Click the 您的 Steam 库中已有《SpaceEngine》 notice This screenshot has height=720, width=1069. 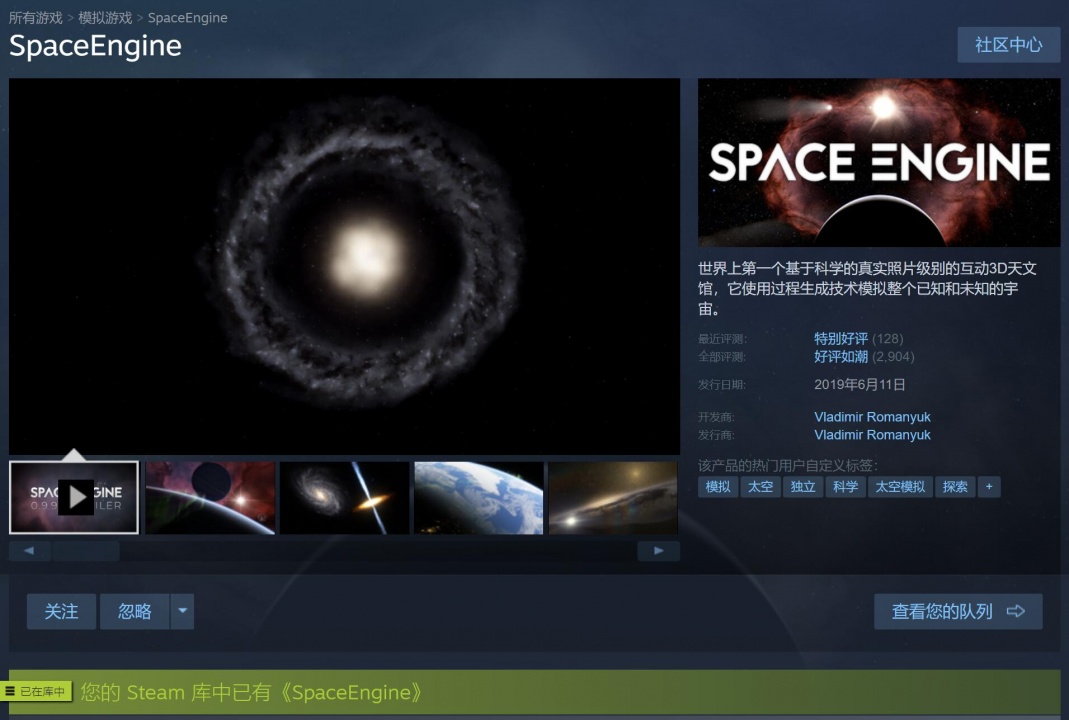click(x=252, y=692)
